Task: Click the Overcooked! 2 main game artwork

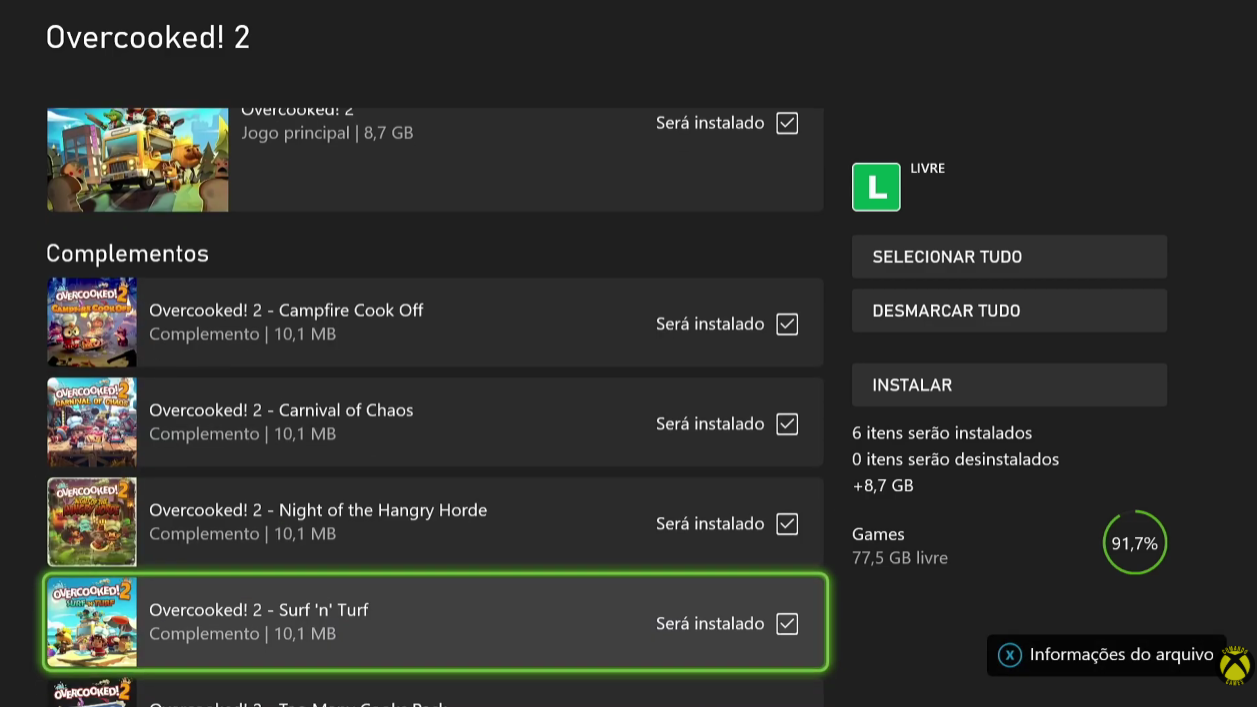Action: pyautogui.click(x=138, y=159)
